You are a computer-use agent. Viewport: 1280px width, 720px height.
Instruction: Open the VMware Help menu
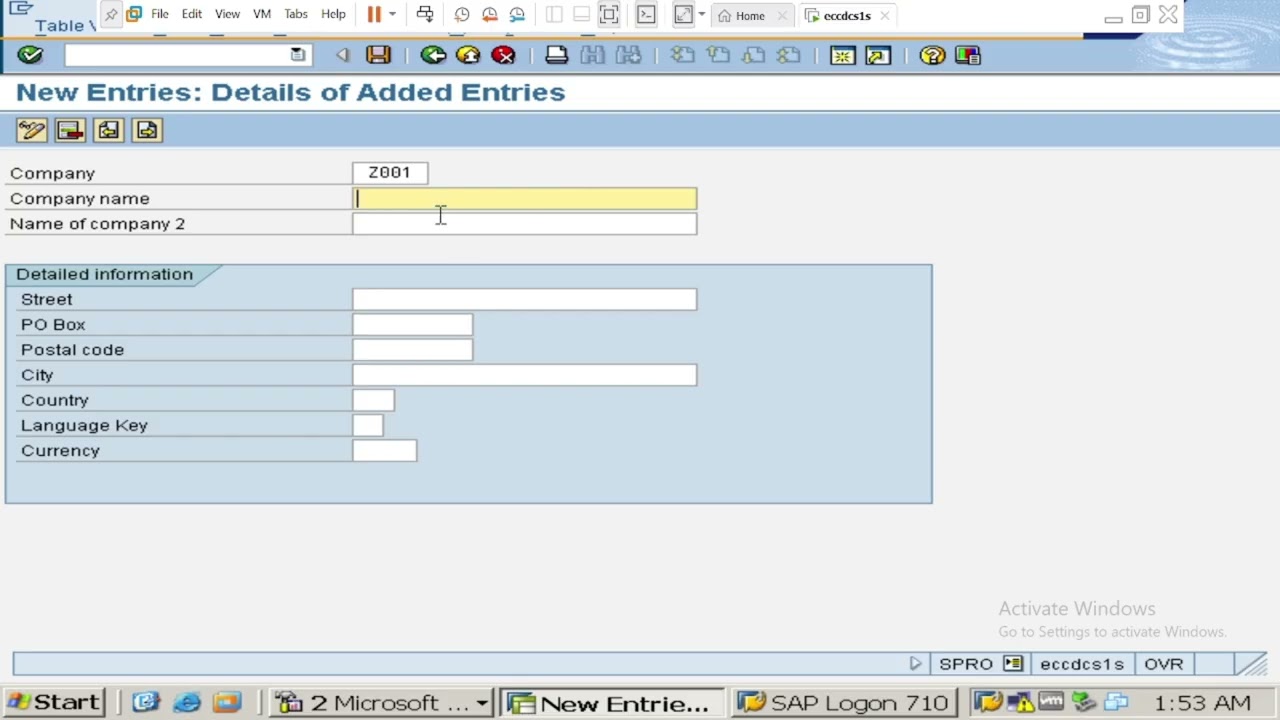(x=333, y=15)
